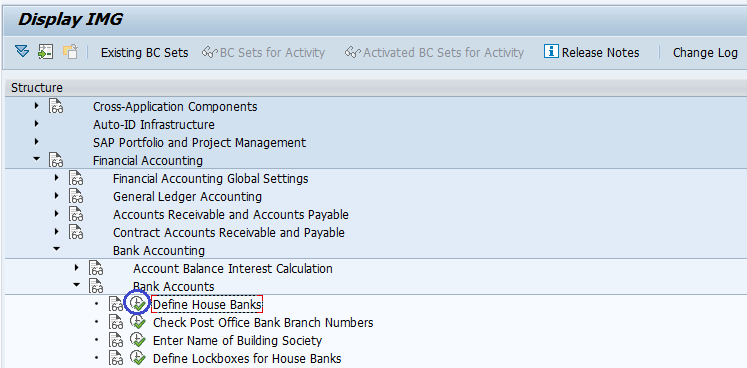Click the blue info icon beside Release Notes

tap(551, 51)
